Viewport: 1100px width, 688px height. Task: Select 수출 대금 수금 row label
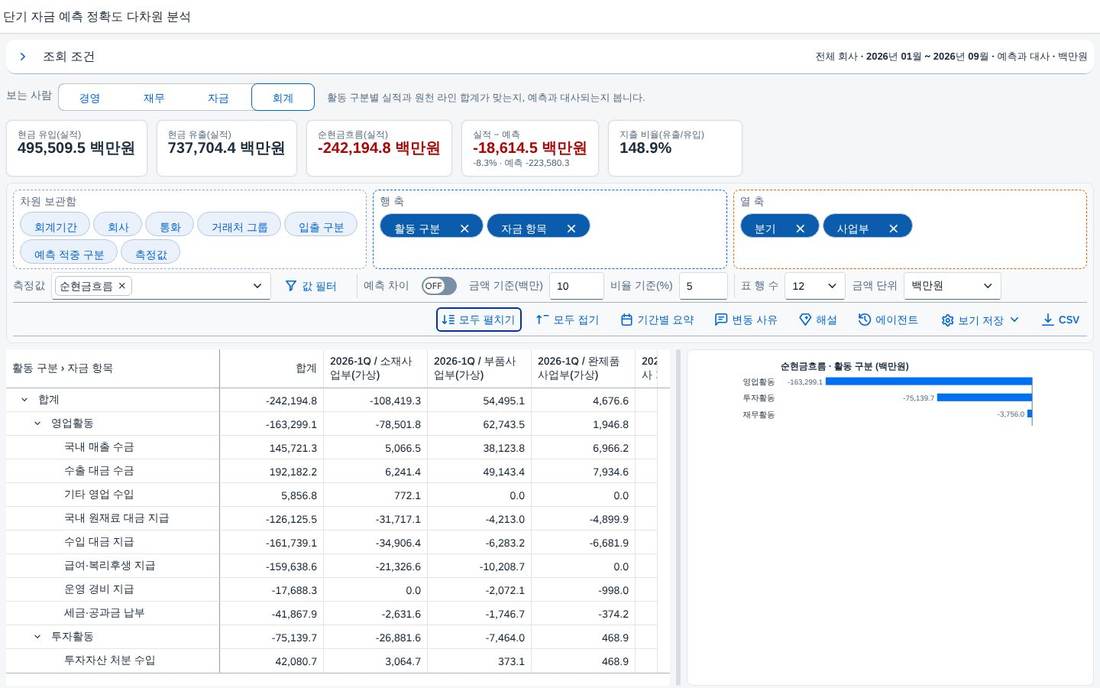99,471
